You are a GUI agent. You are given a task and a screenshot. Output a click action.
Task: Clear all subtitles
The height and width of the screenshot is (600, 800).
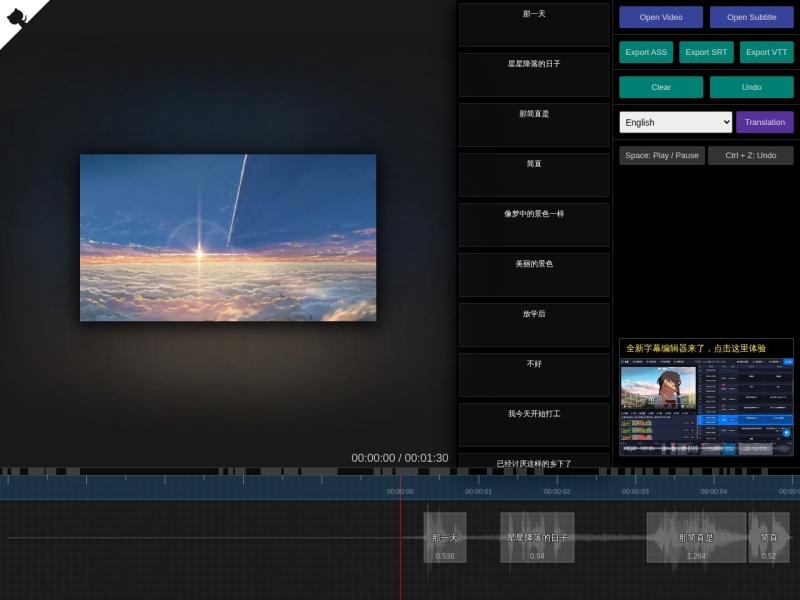pos(661,87)
